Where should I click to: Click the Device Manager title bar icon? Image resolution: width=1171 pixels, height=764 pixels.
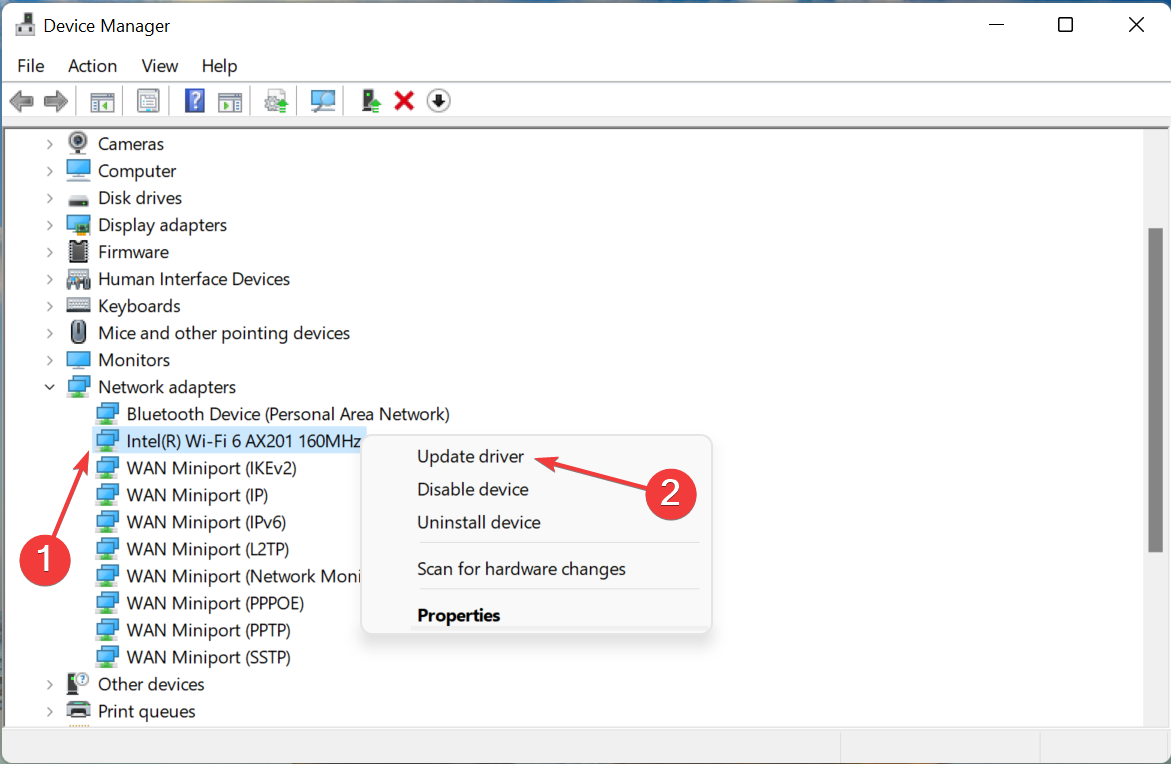pyautogui.click(x=25, y=25)
